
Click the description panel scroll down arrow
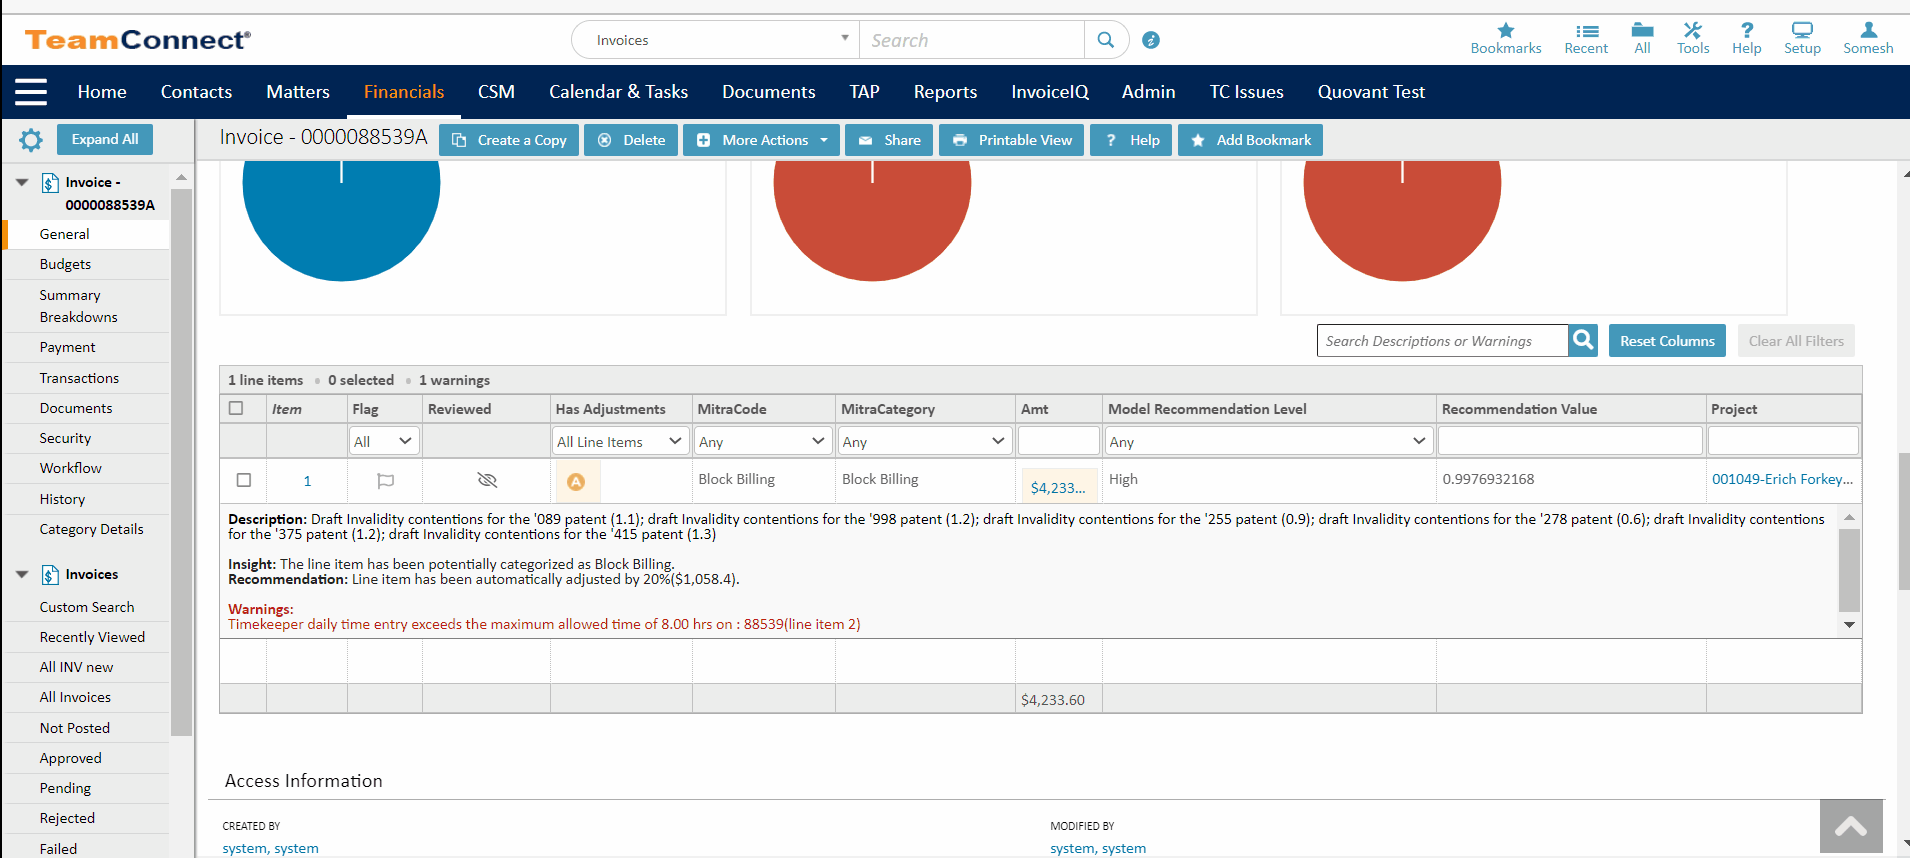(1849, 625)
